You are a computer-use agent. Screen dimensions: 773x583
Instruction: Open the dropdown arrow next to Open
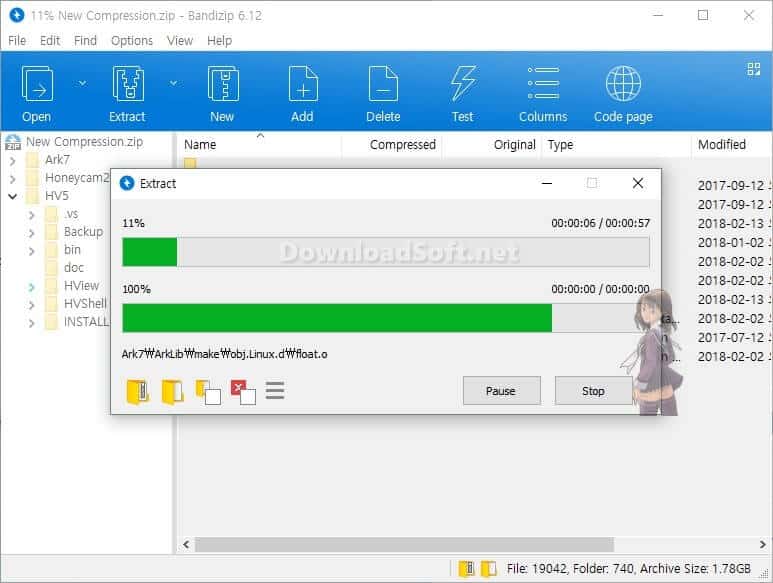point(83,83)
